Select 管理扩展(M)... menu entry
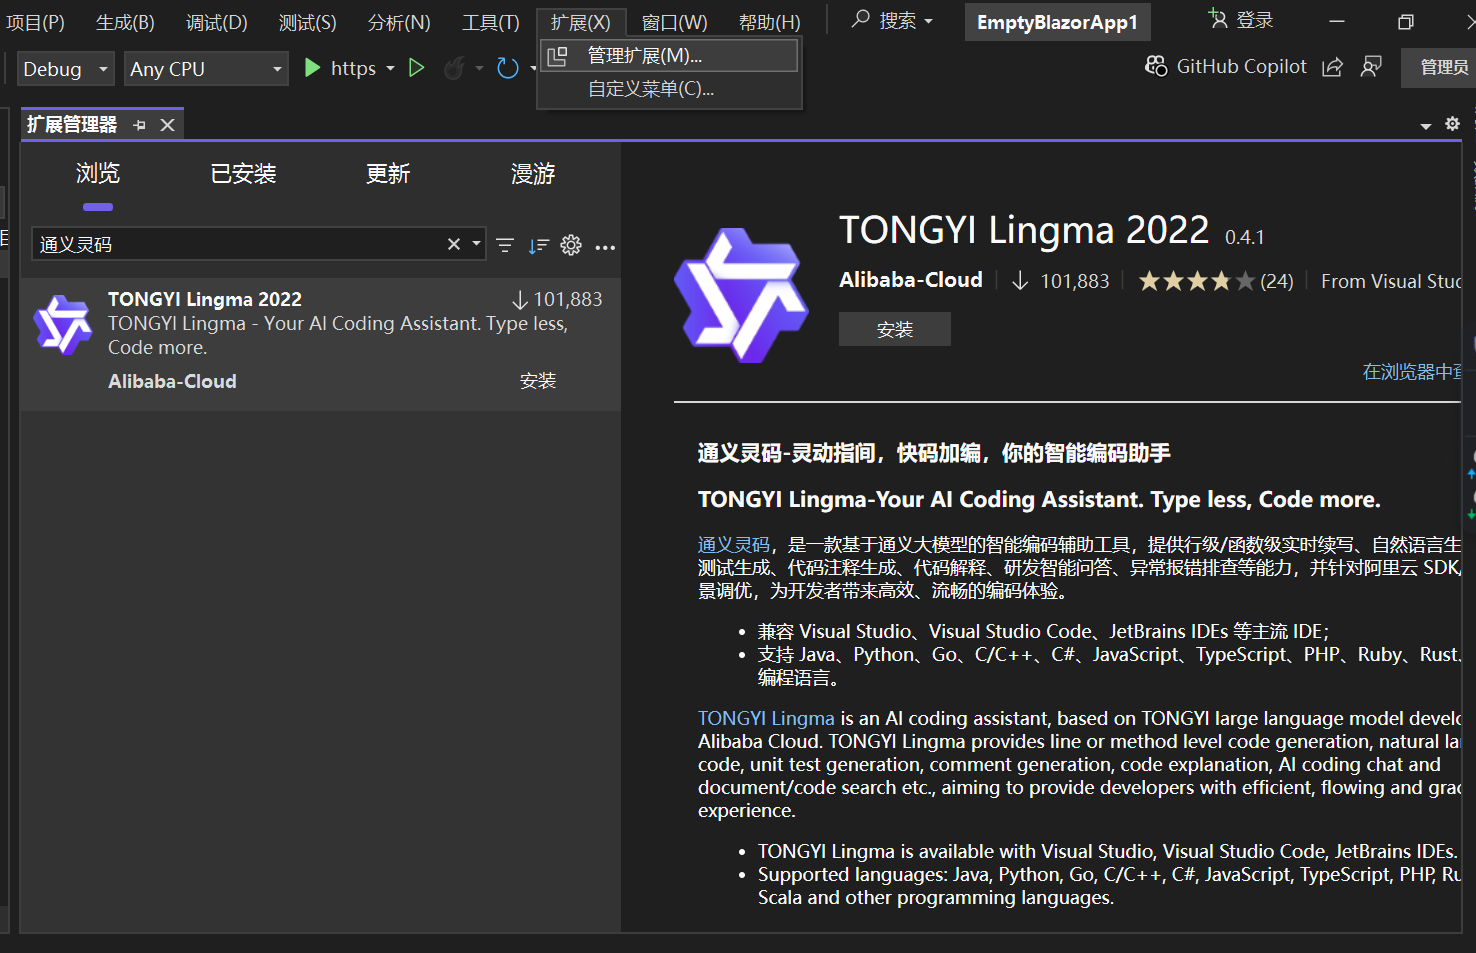The width and height of the screenshot is (1476, 953). (x=669, y=56)
